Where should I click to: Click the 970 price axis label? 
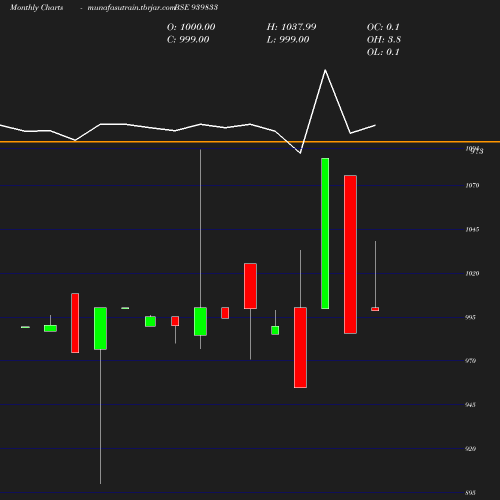tap(470, 361)
